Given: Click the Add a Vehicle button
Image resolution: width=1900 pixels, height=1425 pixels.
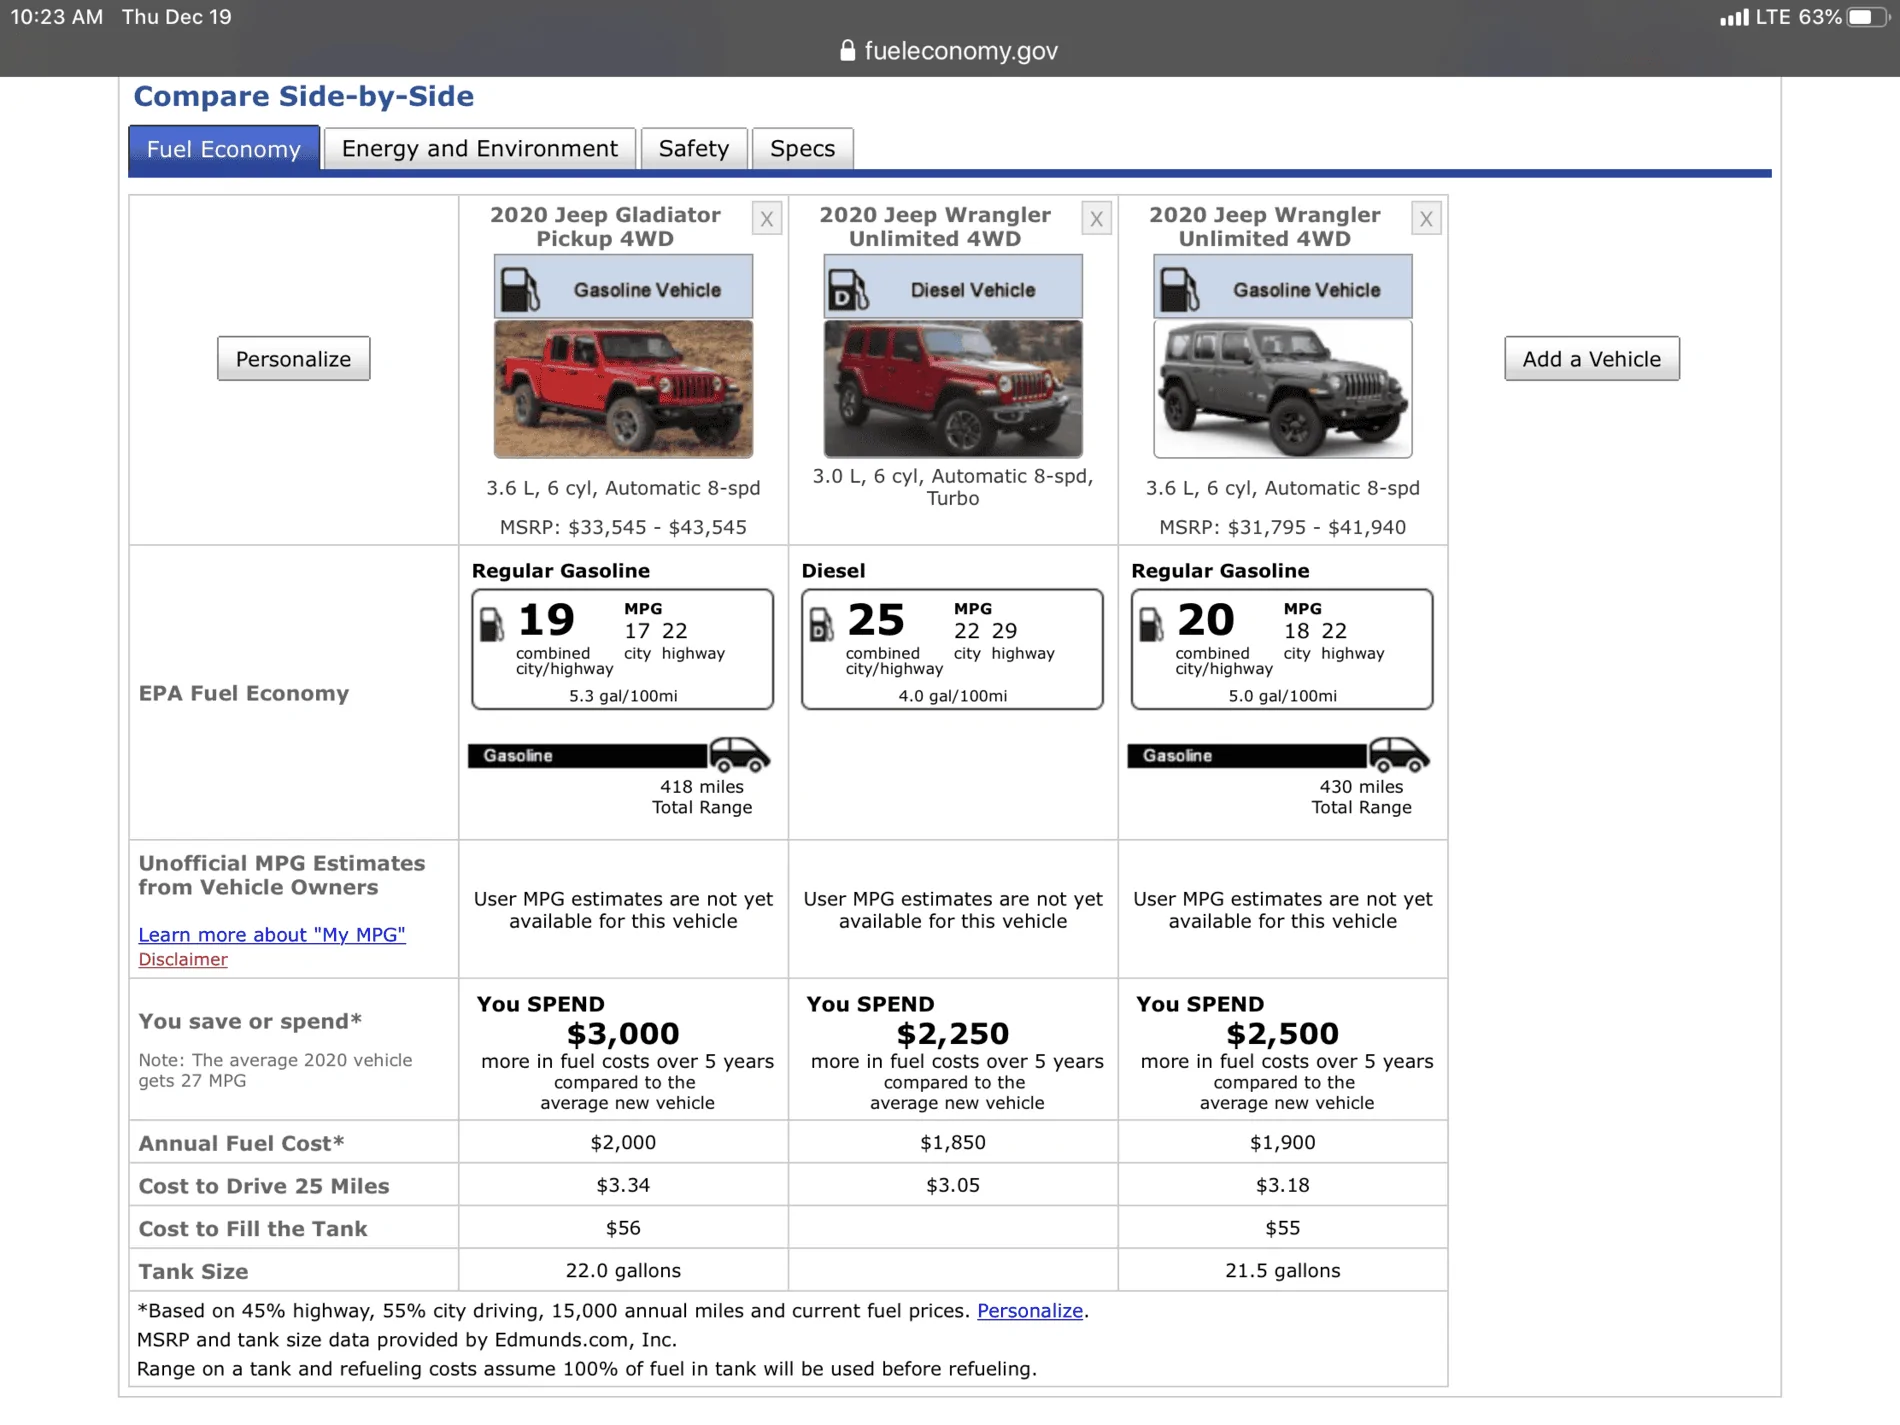Looking at the screenshot, I should pos(1592,359).
